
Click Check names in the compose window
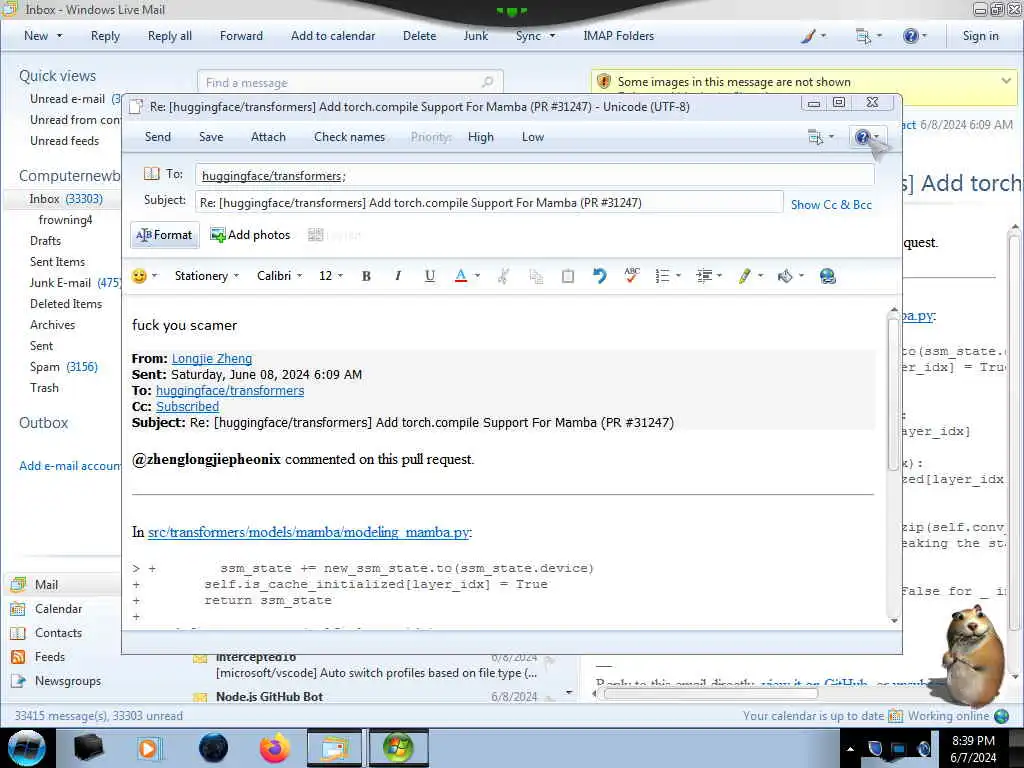tap(349, 137)
